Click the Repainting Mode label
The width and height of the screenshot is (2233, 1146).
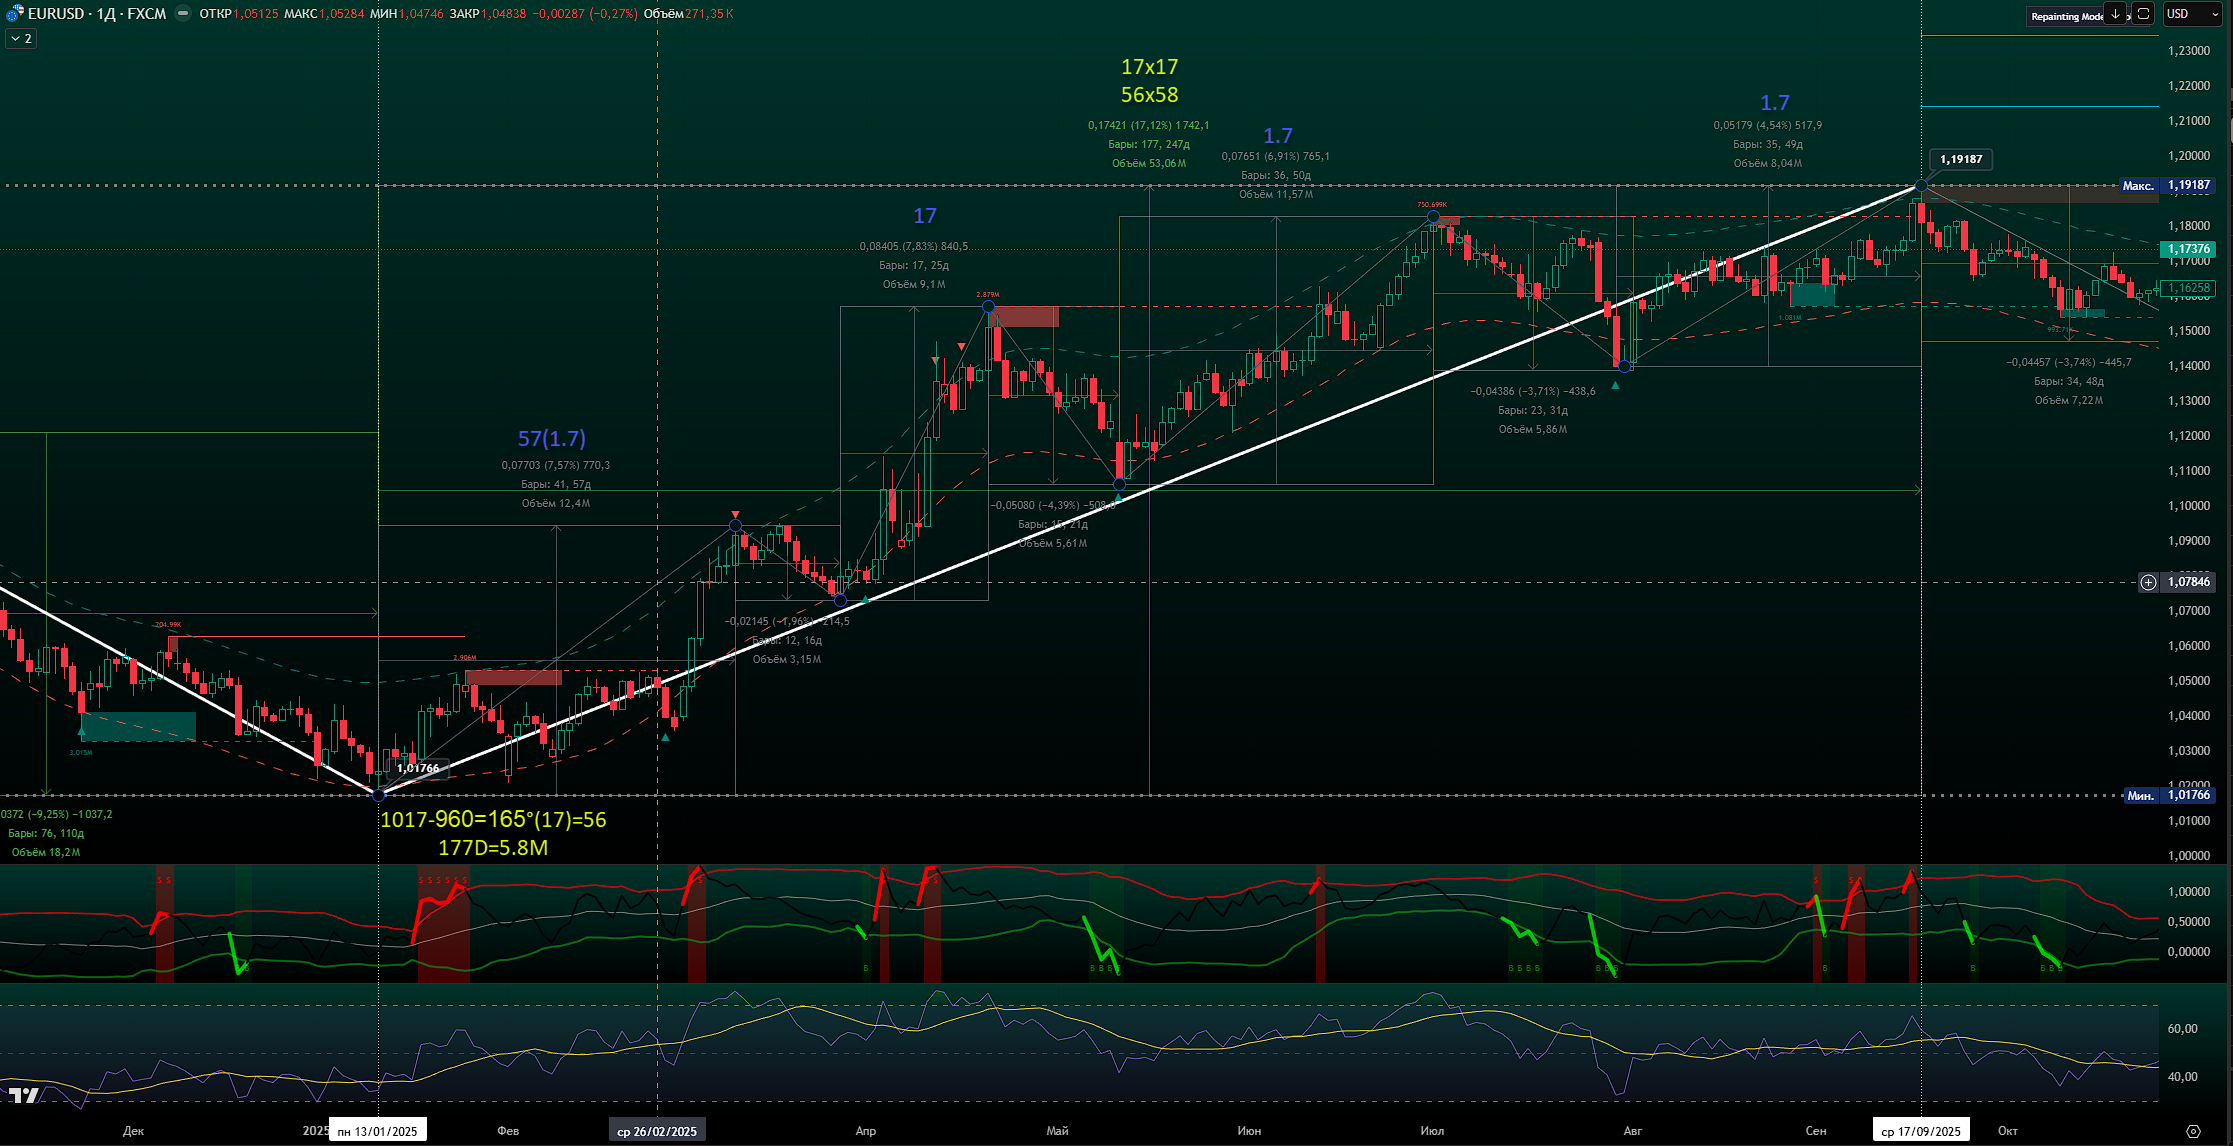coord(2066,16)
